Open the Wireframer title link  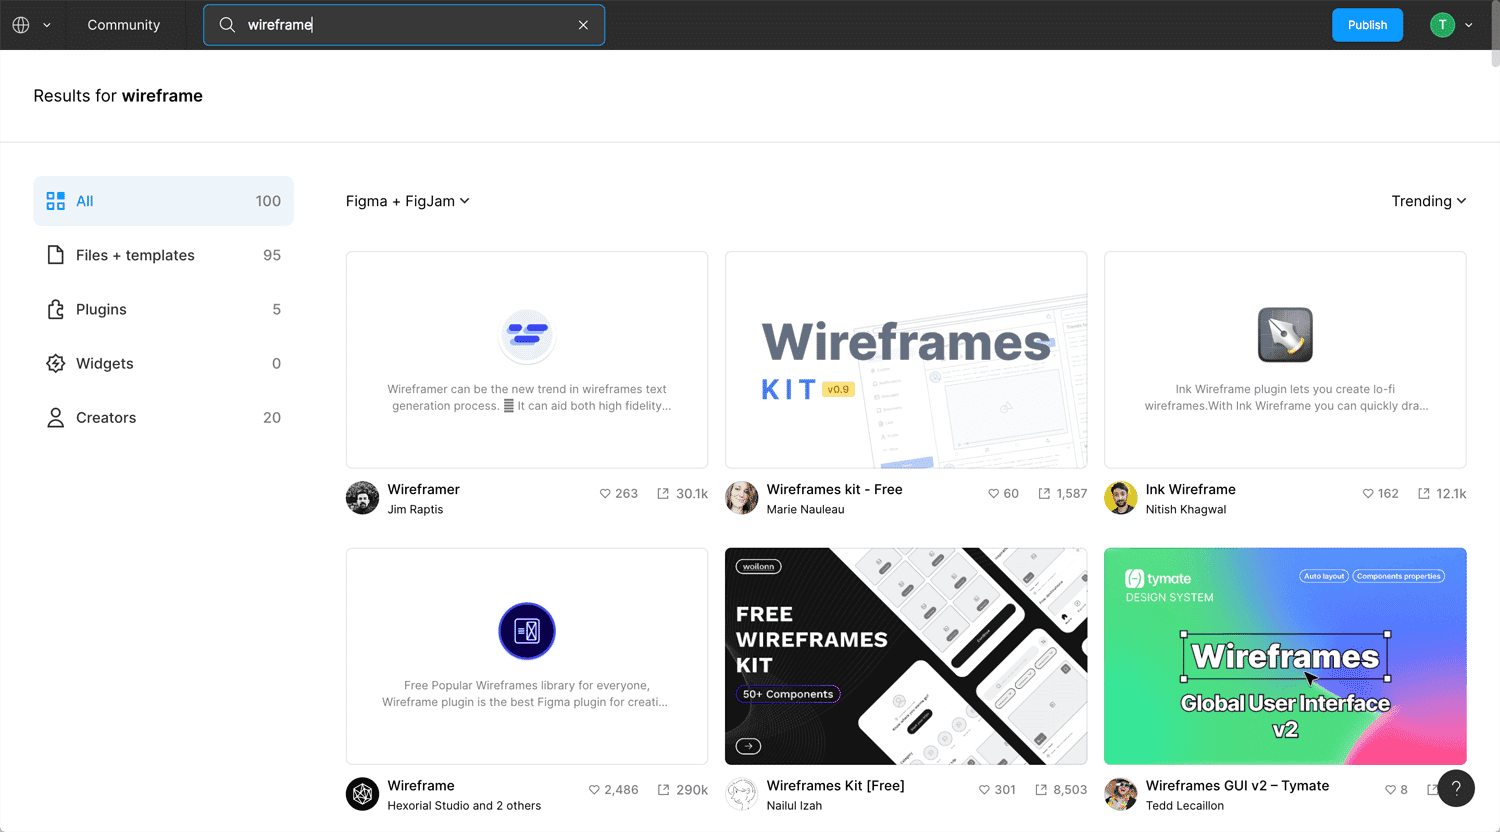[x=423, y=489]
